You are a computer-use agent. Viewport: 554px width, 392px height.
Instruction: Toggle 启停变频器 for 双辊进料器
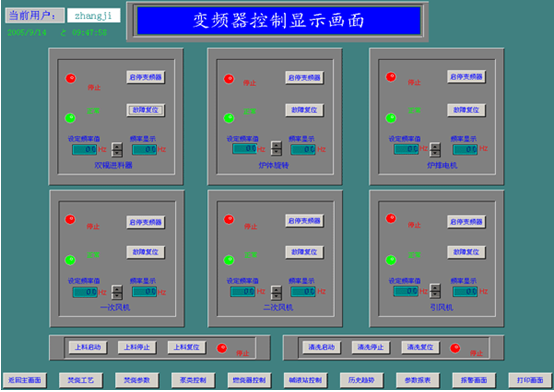(146, 77)
